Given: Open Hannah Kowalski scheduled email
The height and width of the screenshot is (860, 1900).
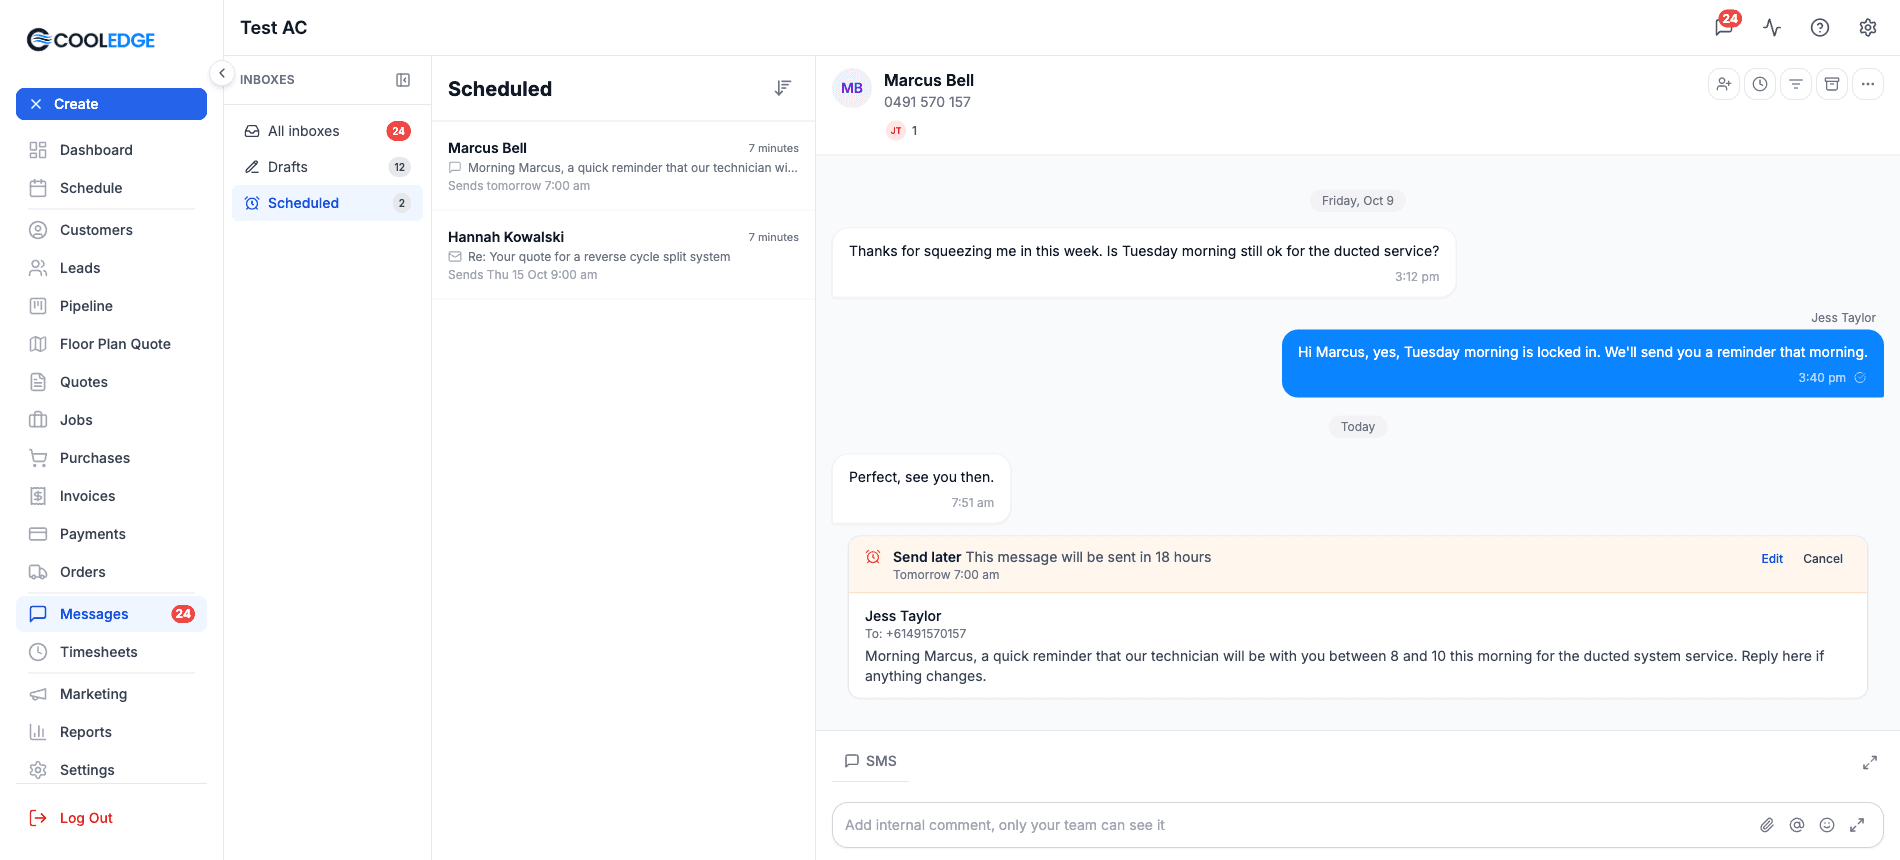Looking at the screenshot, I should 623,255.
